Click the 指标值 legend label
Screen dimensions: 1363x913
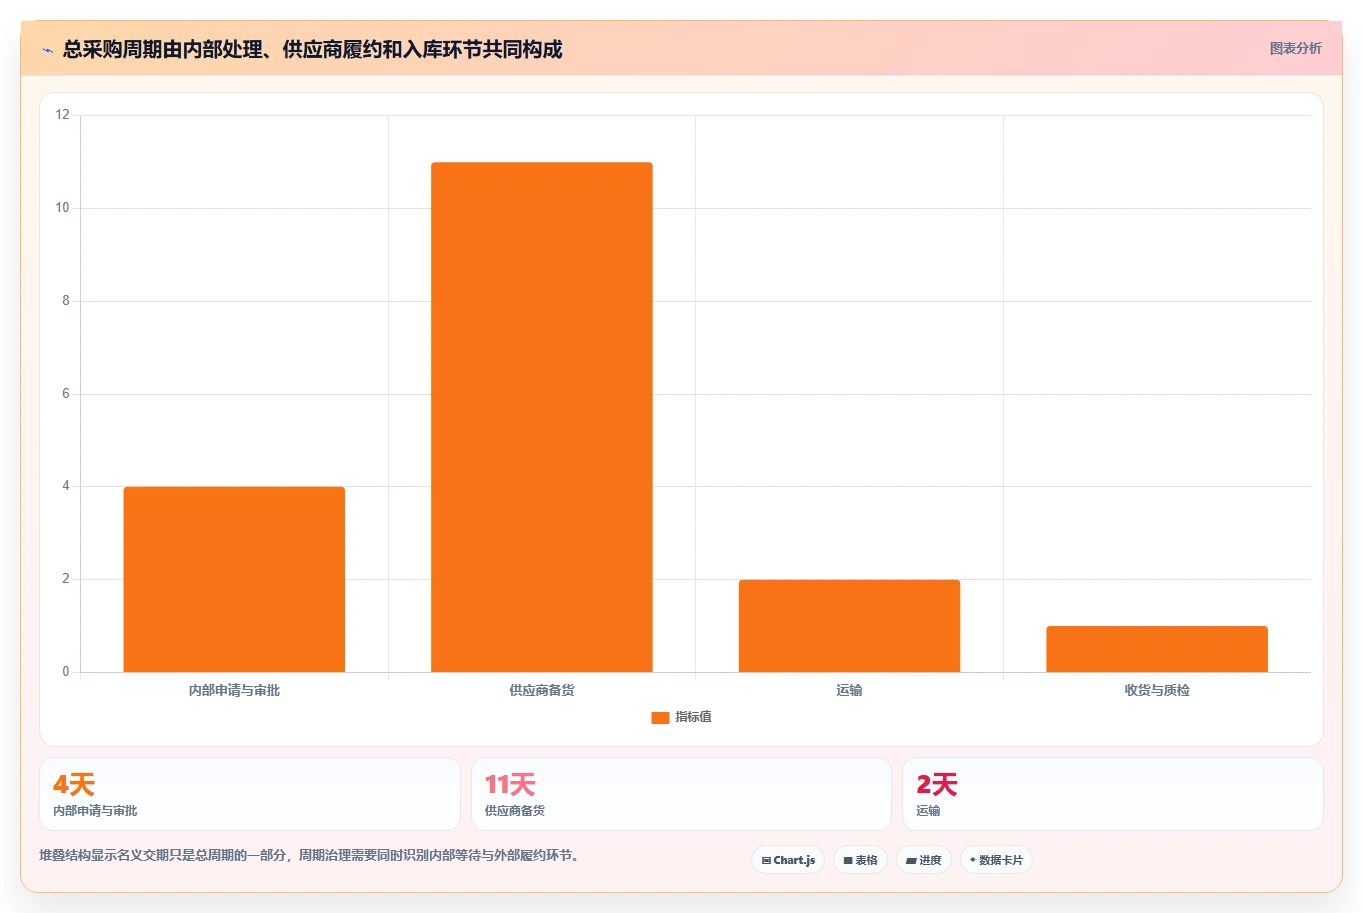693,717
